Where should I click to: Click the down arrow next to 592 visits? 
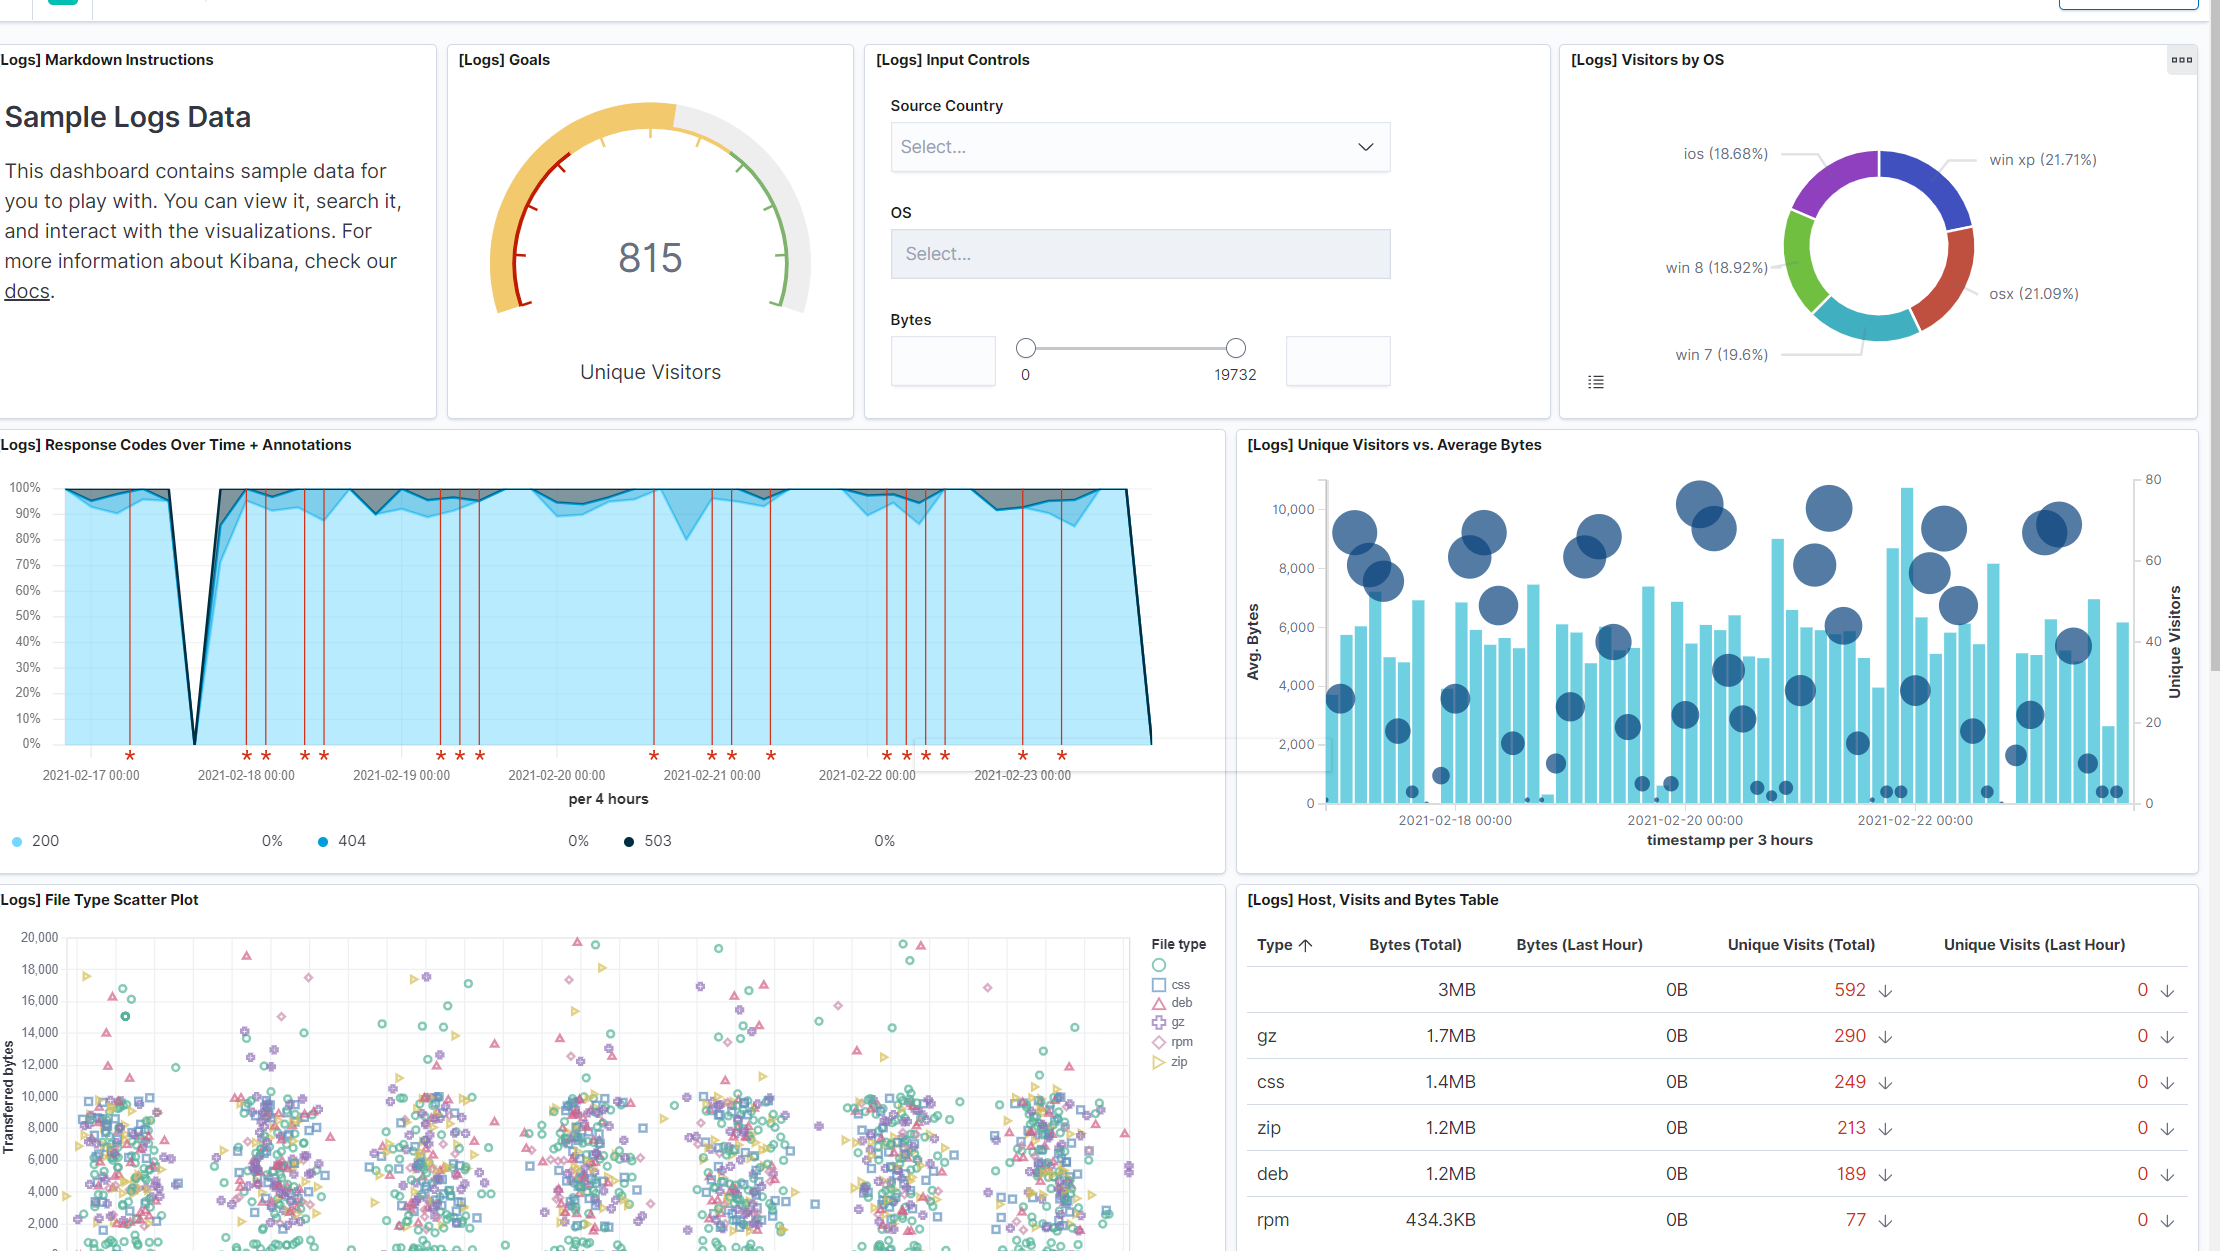pyautogui.click(x=1885, y=991)
